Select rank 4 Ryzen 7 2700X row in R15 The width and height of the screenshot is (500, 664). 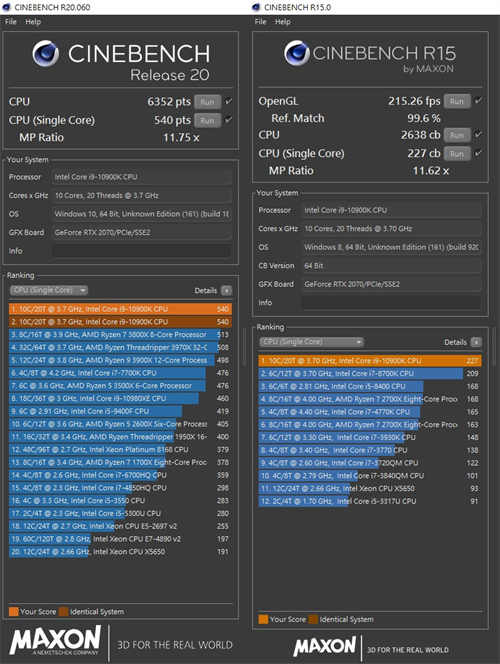(x=370, y=399)
